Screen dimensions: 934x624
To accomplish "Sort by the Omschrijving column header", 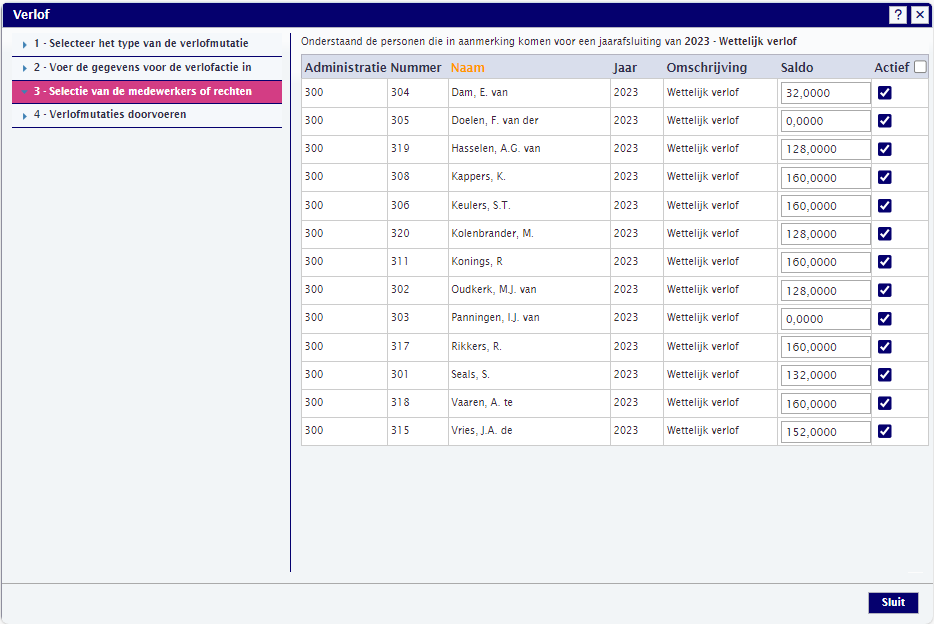I will click(x=706, y=67).
